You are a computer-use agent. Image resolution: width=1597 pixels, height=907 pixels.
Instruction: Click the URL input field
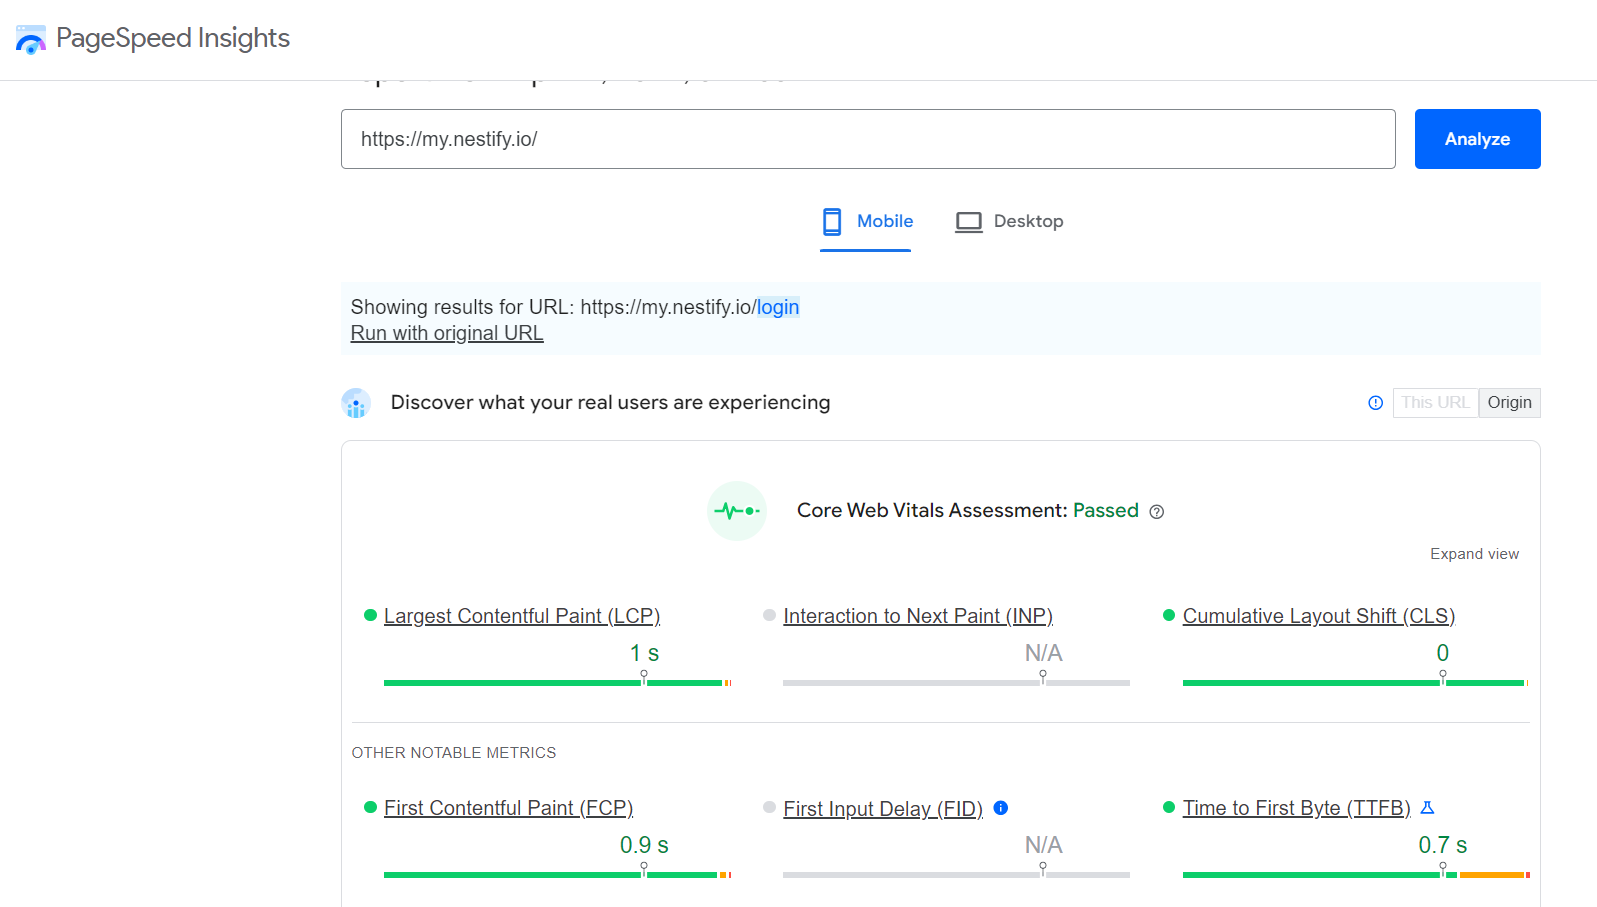coord(868,139)
